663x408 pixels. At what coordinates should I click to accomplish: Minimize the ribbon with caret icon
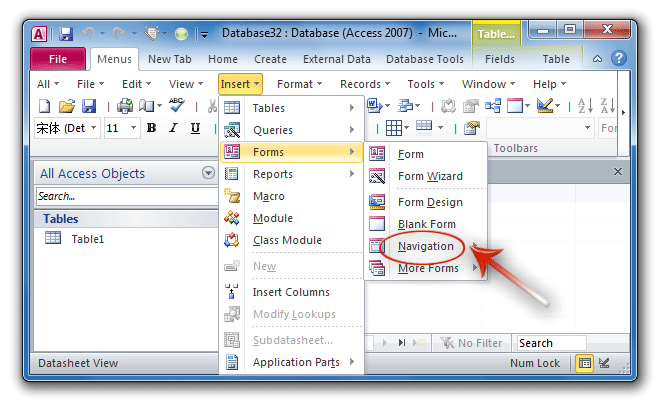coord(597,59)
